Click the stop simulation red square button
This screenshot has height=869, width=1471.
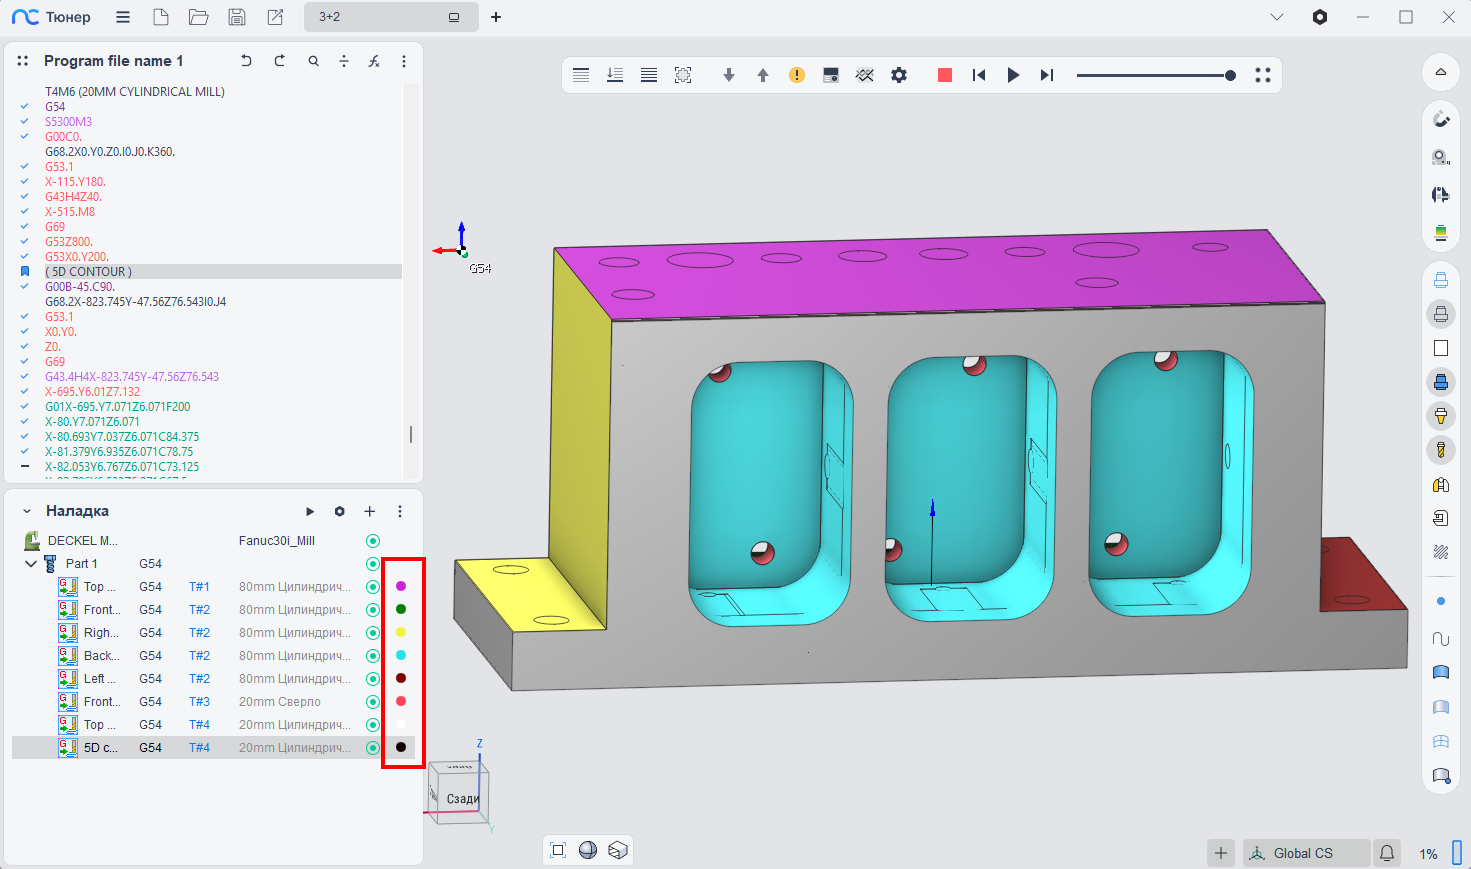(x=944, y=75)
